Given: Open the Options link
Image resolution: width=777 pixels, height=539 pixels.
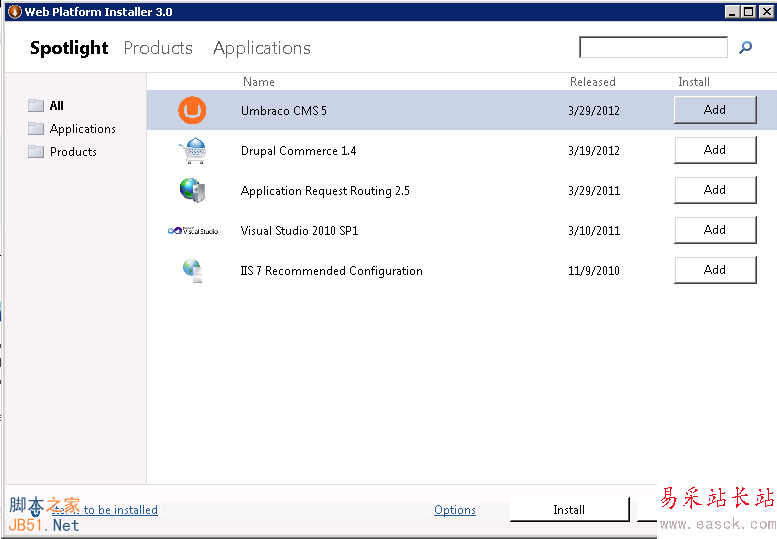Looking at the screenshot, I should click(455, 510).
